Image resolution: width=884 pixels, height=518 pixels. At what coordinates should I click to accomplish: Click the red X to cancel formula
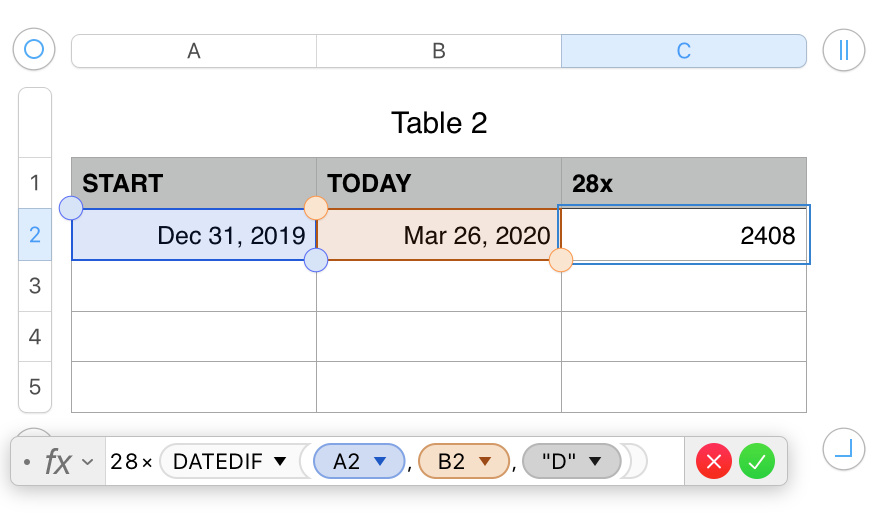pos(714,462)
